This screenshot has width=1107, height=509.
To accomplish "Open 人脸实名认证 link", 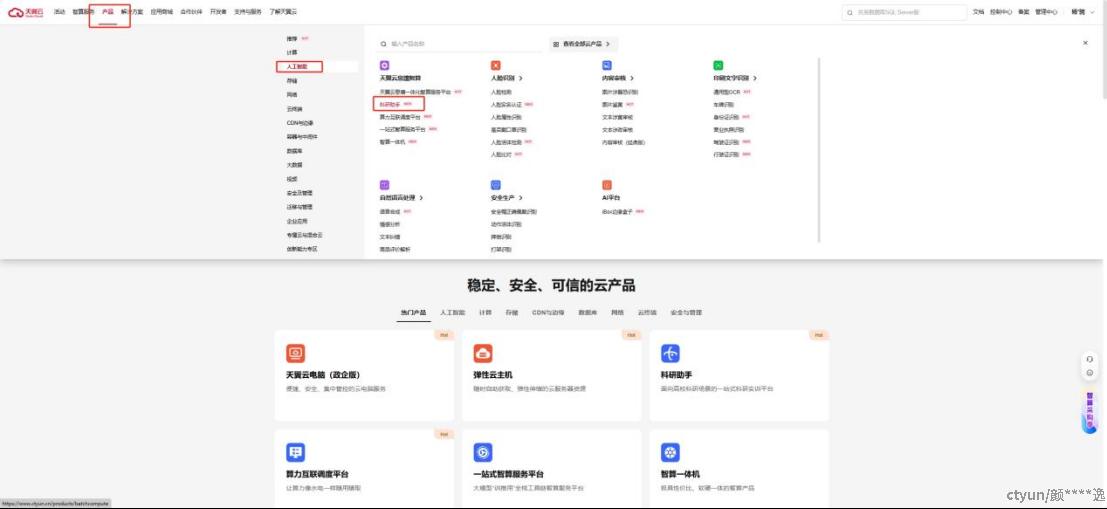I will click(x=506, y=104).
